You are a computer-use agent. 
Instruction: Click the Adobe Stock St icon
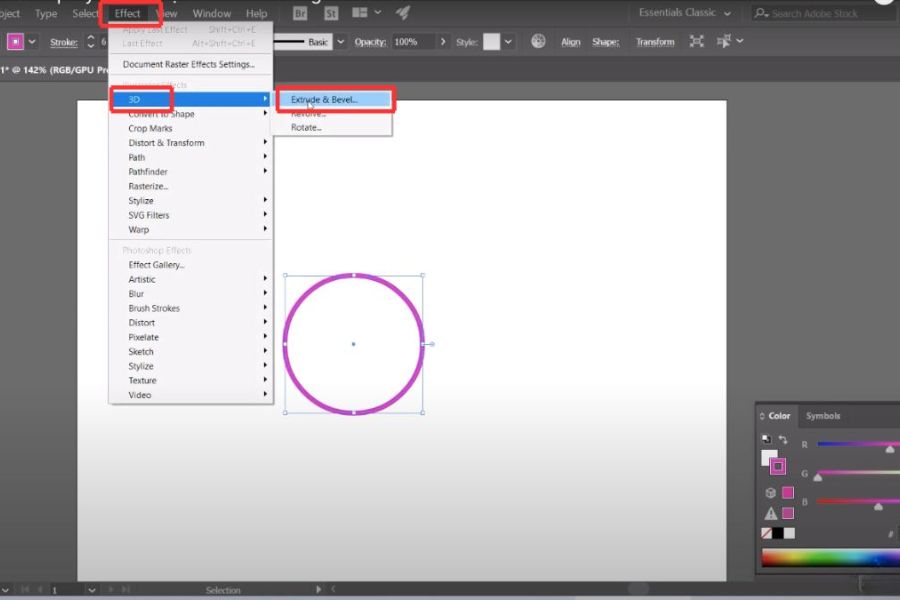(330, 13)
